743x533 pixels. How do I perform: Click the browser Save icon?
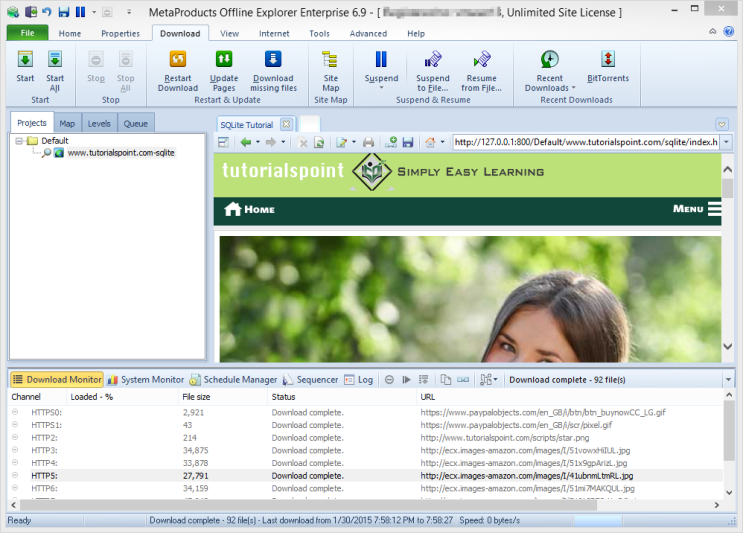pyautogui.click(x=408, y=142)
